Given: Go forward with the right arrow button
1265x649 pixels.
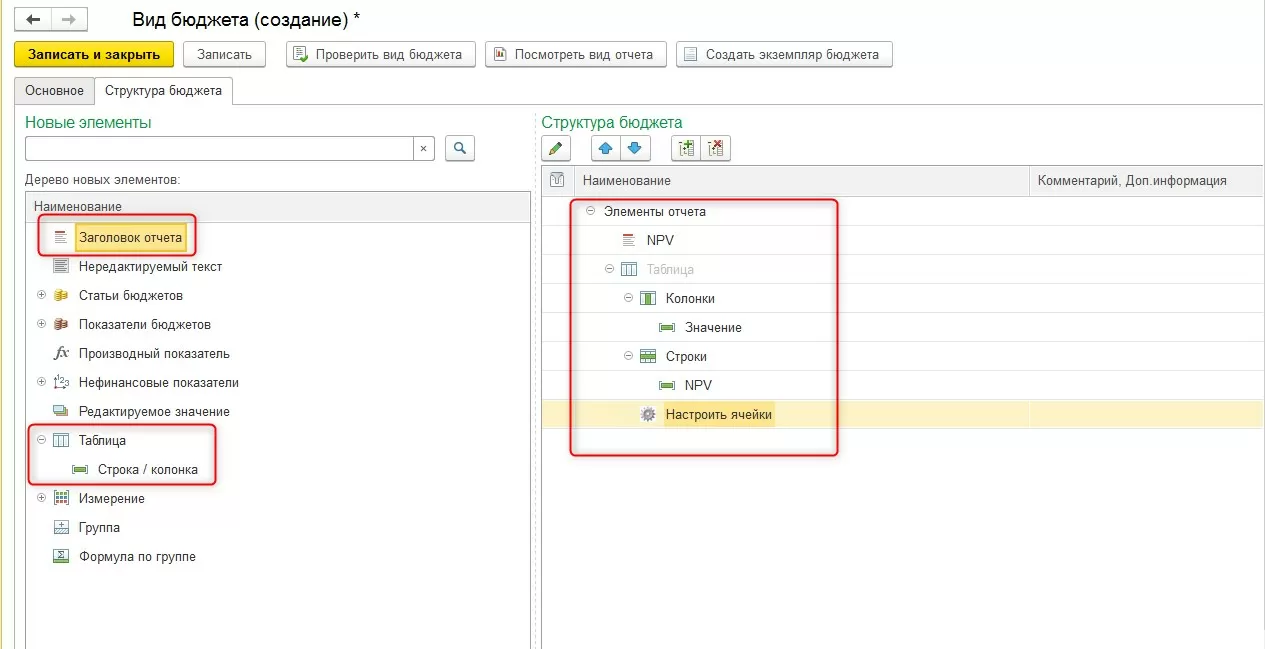Looking at the screenshot, I should (68, 18).
